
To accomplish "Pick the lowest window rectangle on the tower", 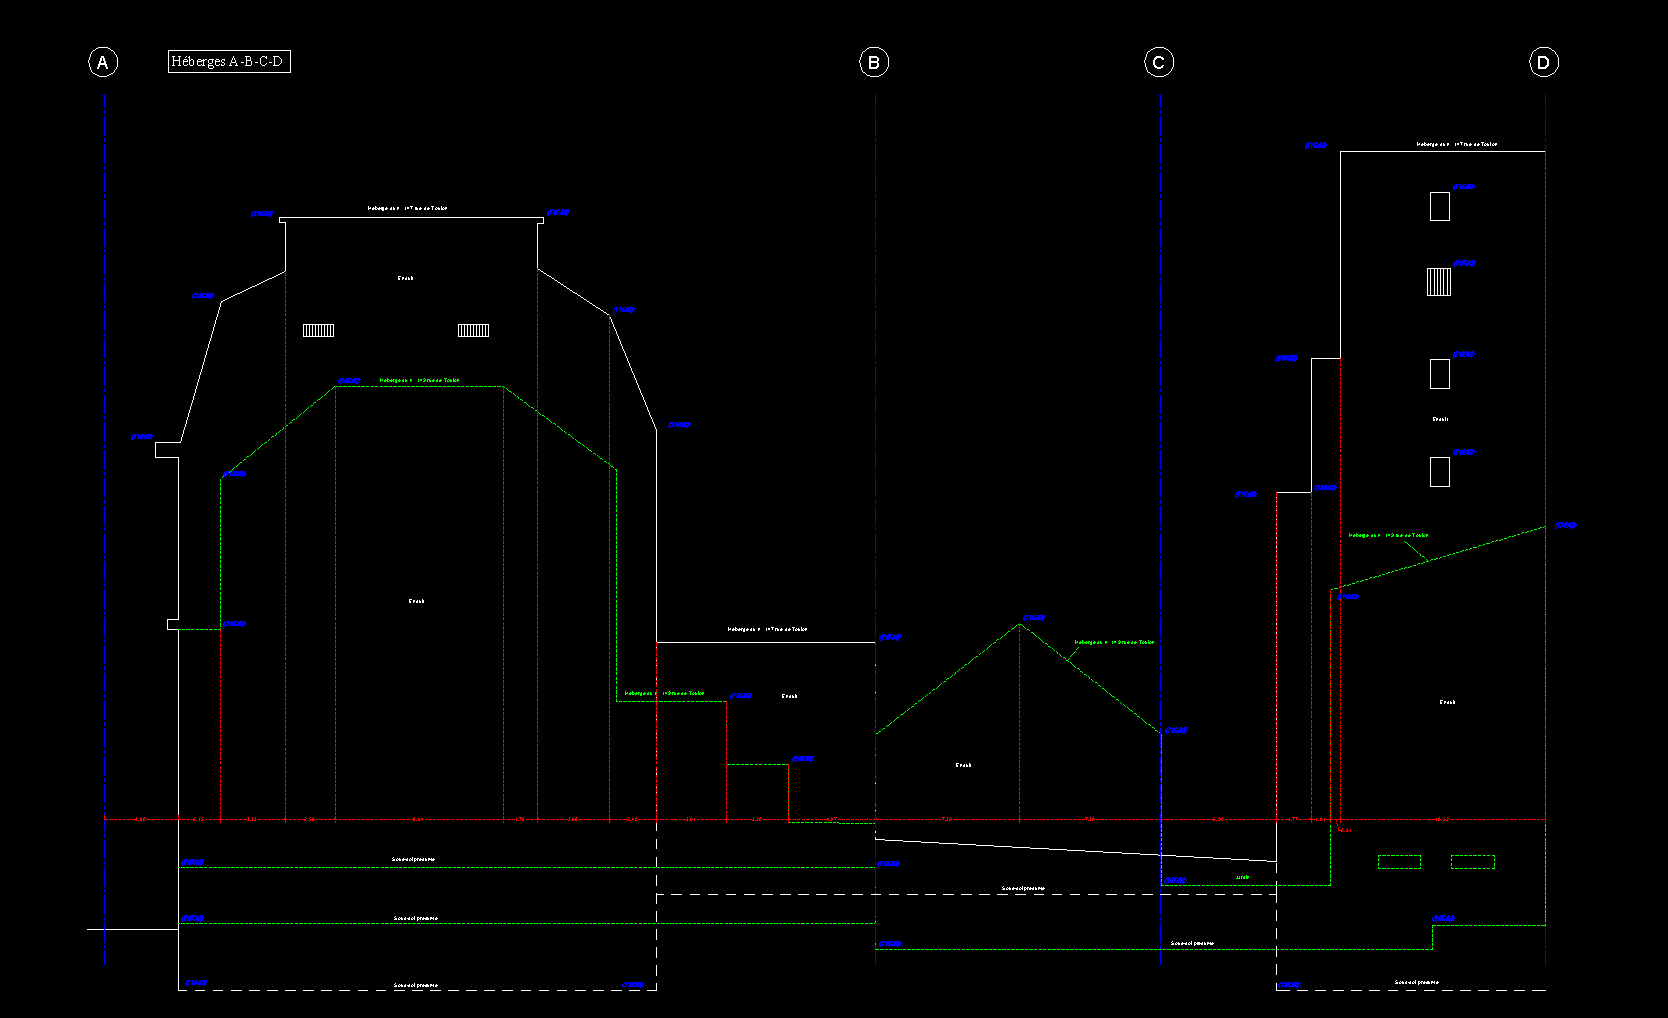I will coord(1439,471).
